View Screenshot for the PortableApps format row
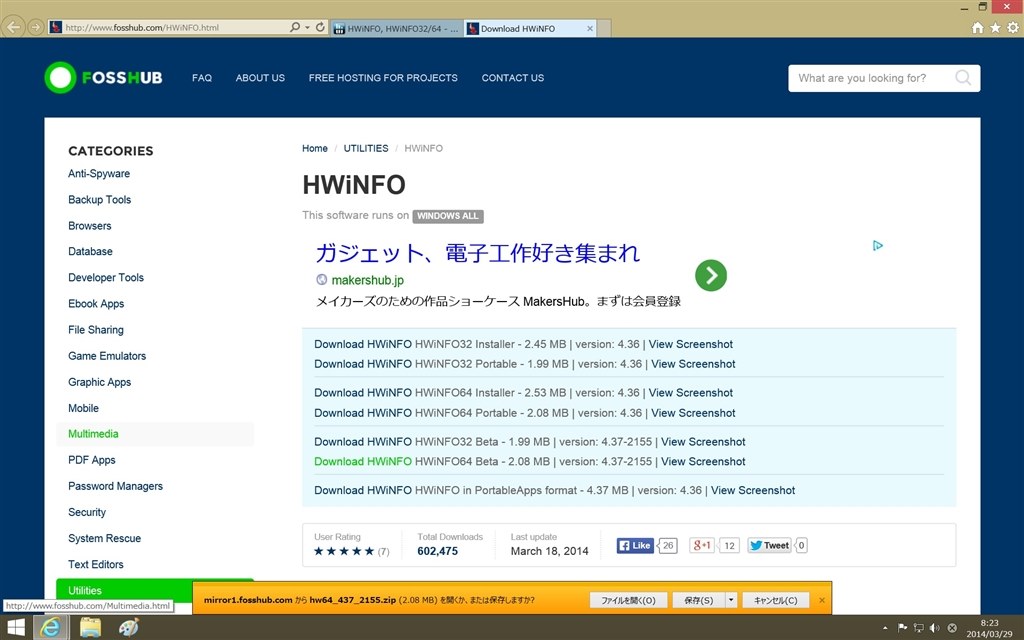Screen dimensions: 1024x640 (753, 490)
